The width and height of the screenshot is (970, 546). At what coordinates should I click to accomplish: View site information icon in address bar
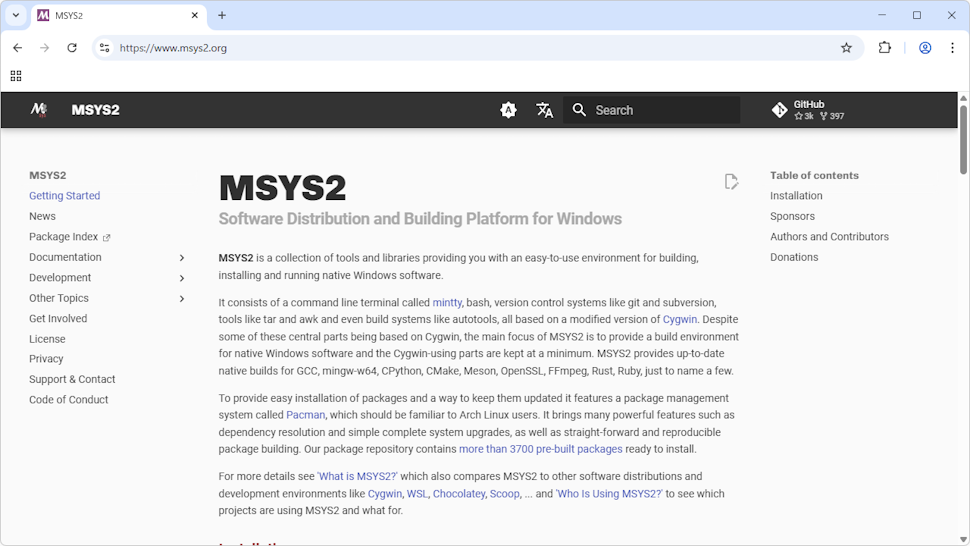pyautogui.click(x=105, y=48)
